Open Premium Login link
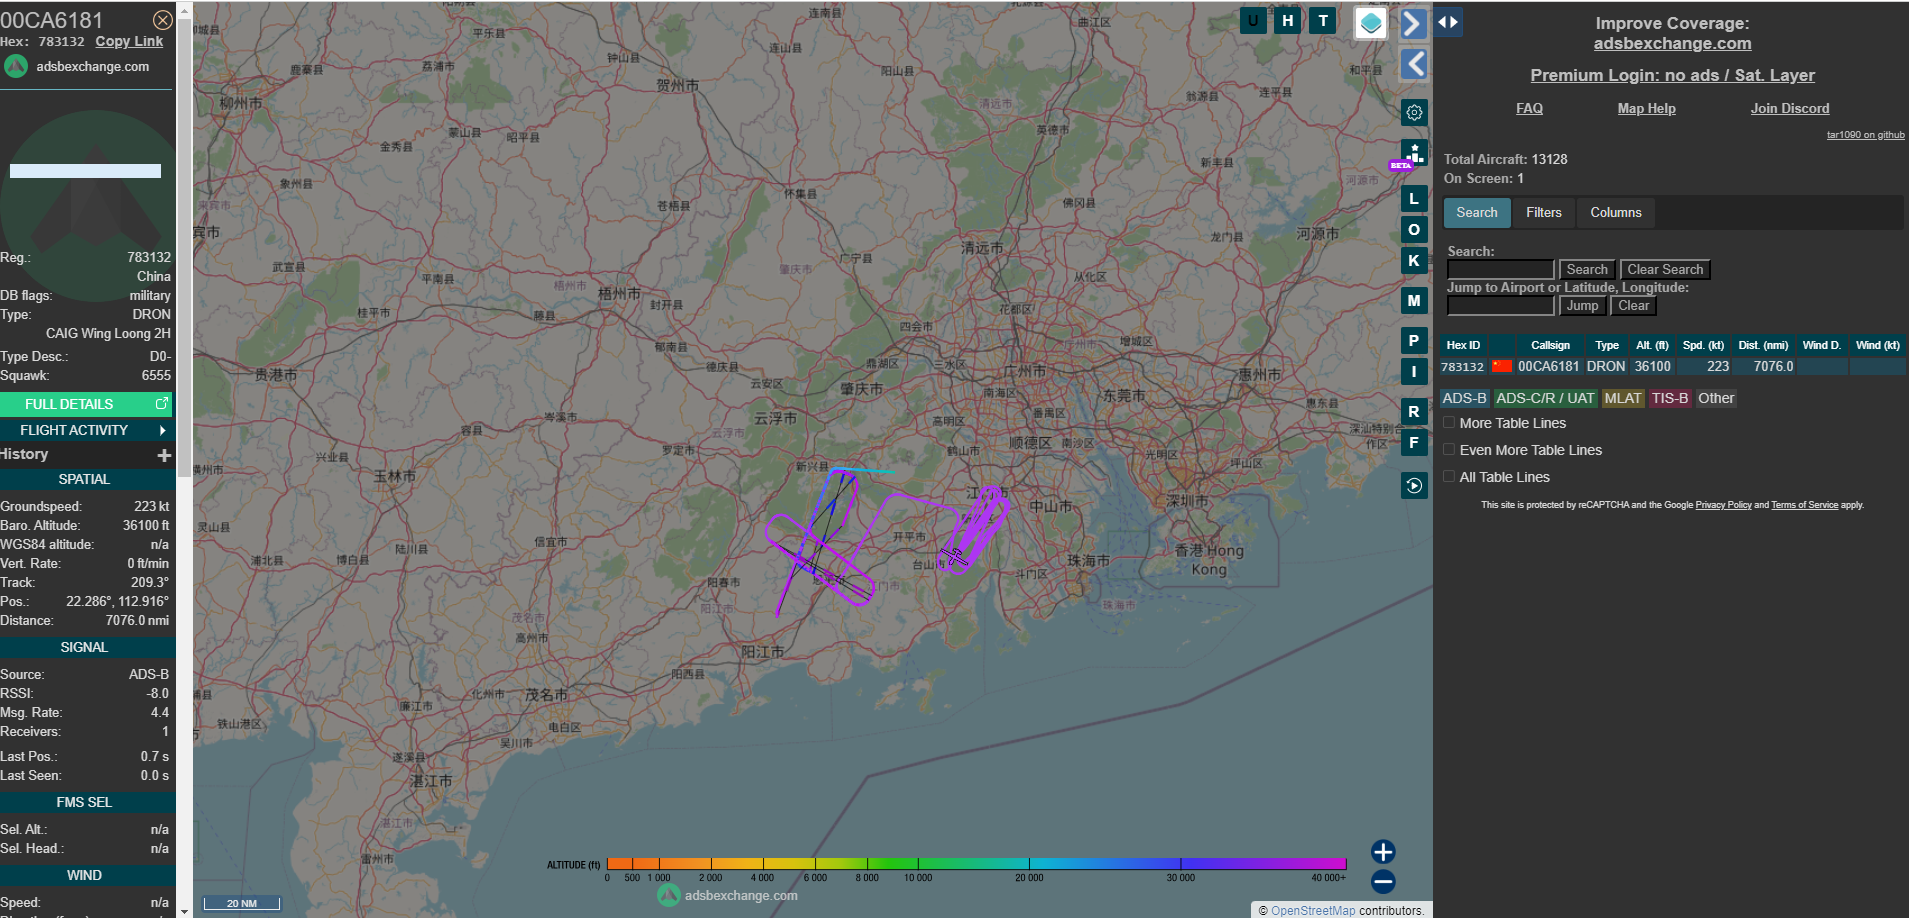 click(1672, 76)
